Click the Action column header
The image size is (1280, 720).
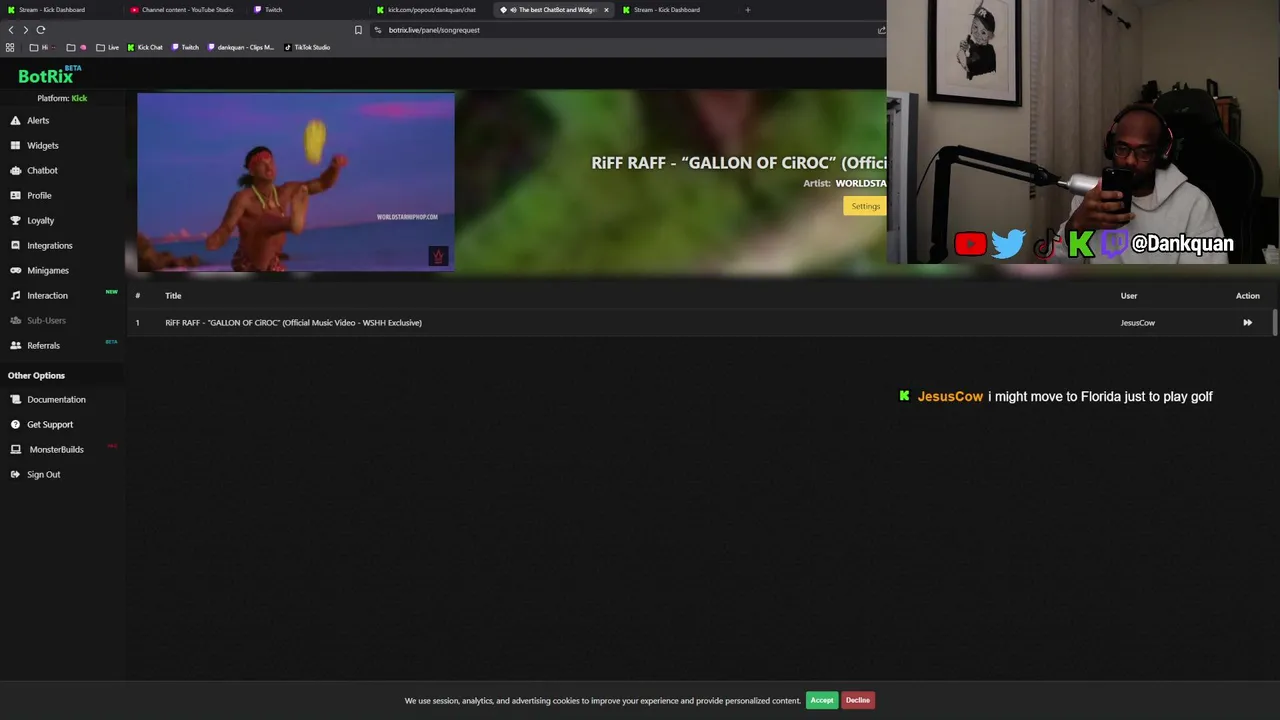tap(1248, 296)
